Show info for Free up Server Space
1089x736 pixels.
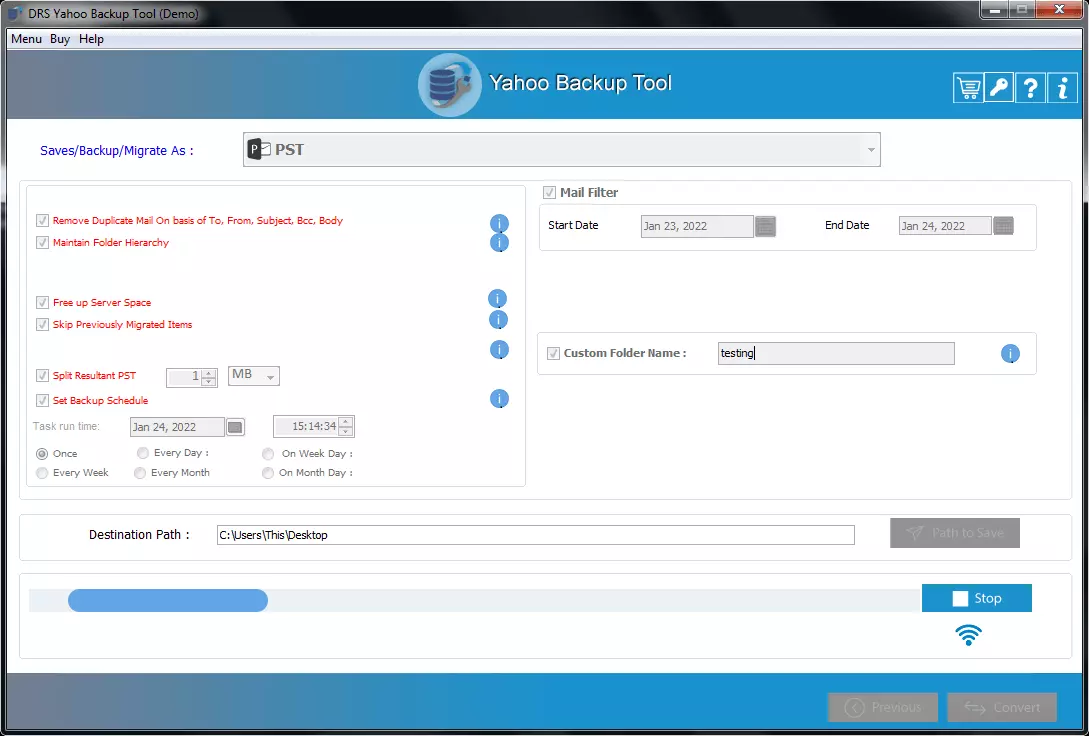point(497,299)
